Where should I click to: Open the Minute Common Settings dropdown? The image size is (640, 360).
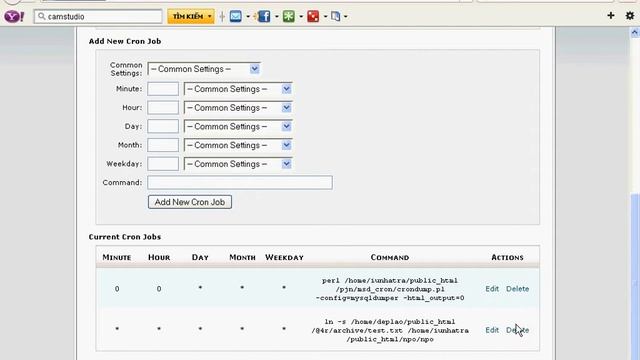click(x=238, y=89)
